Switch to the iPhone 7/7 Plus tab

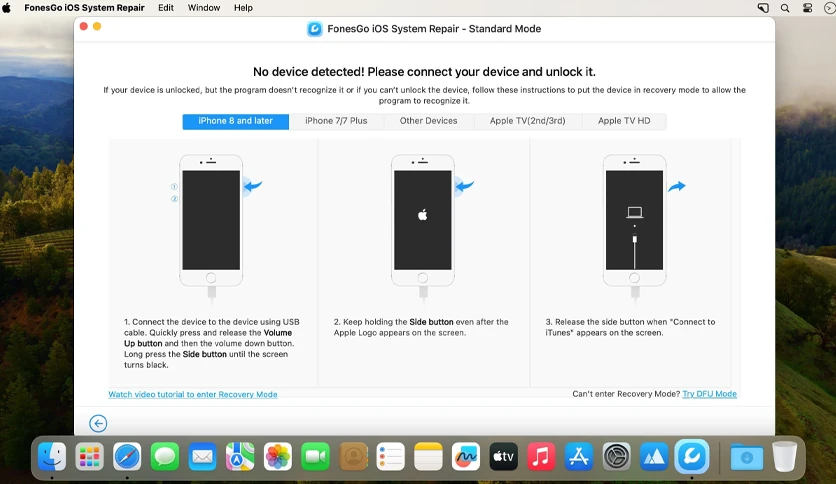(336, 121)
